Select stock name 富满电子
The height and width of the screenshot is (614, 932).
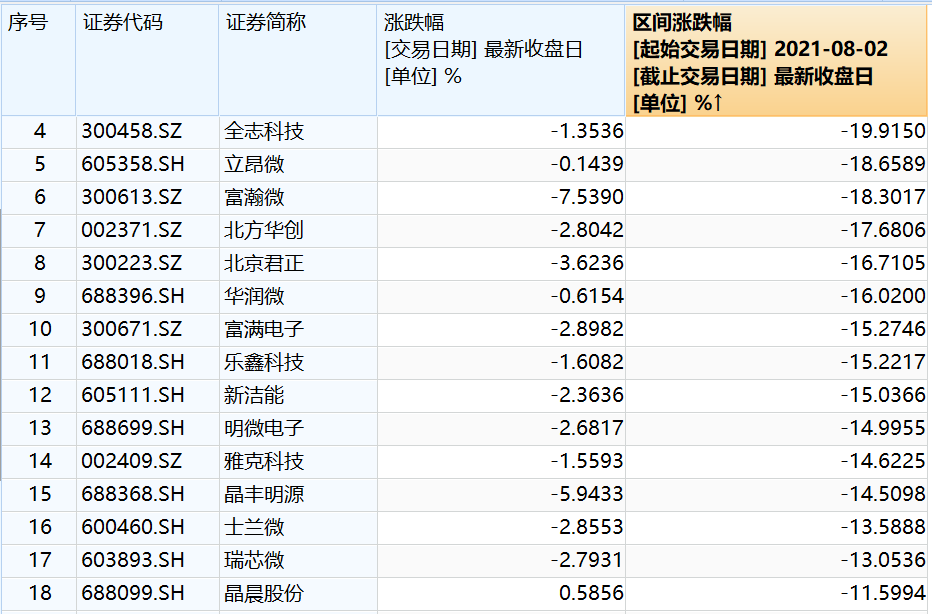coord(264,329)
